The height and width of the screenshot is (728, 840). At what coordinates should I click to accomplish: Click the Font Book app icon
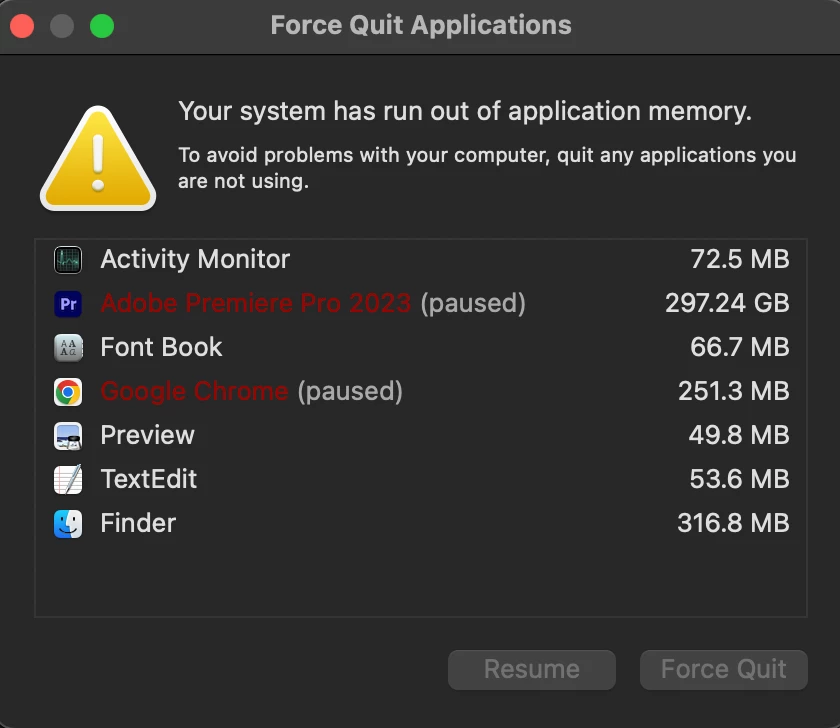(68, 348)
